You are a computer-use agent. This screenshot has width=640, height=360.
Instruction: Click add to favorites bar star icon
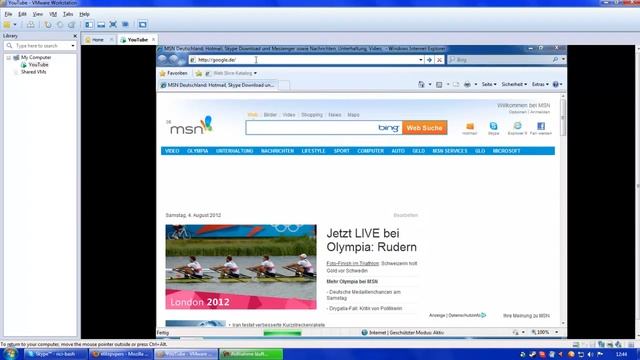199,73
